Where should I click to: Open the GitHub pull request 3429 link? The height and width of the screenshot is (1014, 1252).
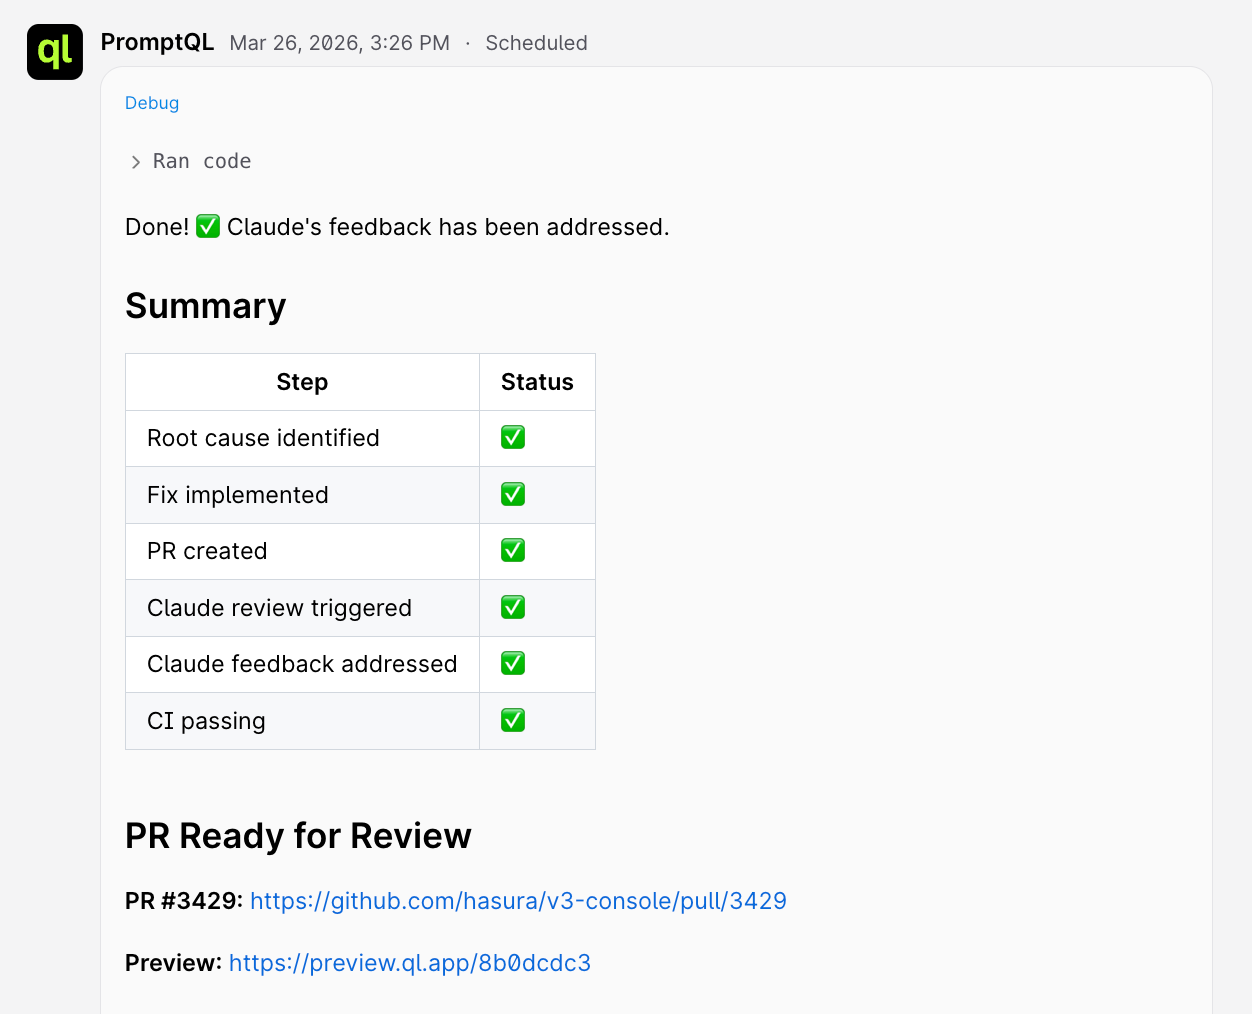pos(518,901)
